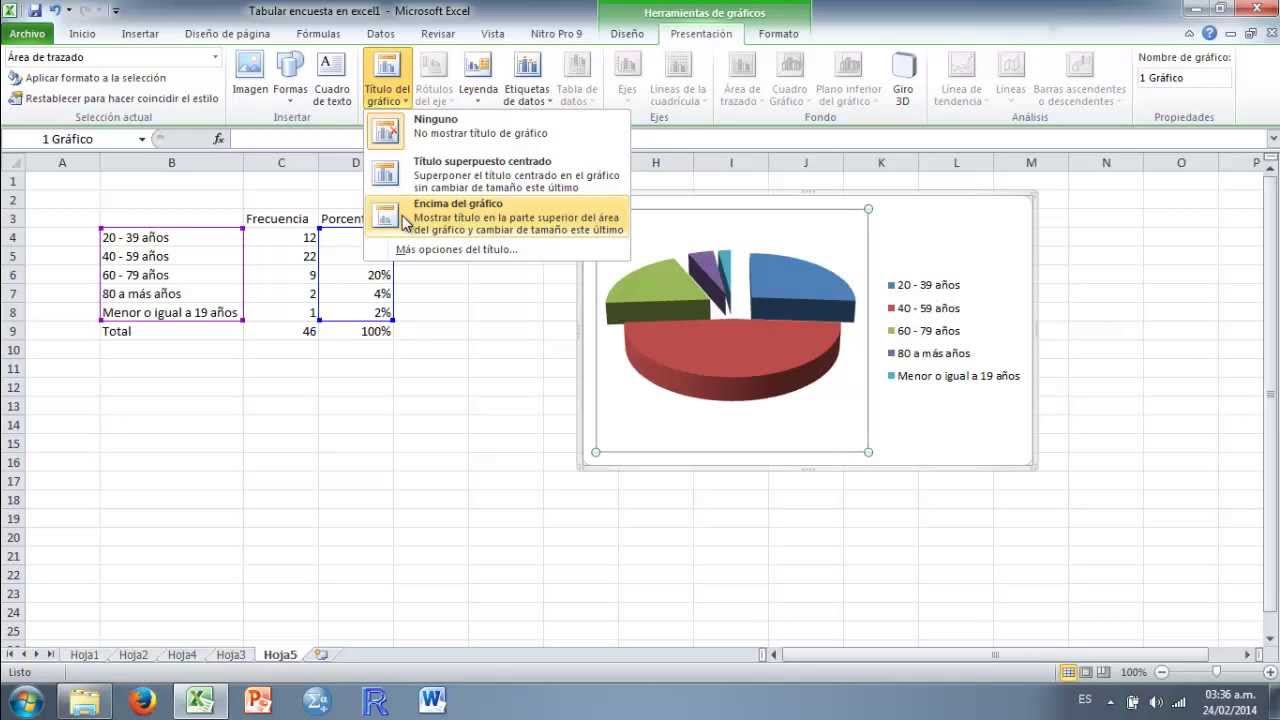Open Plano inferior del gráfico options
This screenshot has height=720, width=1280.
click(x=848, y=78)
